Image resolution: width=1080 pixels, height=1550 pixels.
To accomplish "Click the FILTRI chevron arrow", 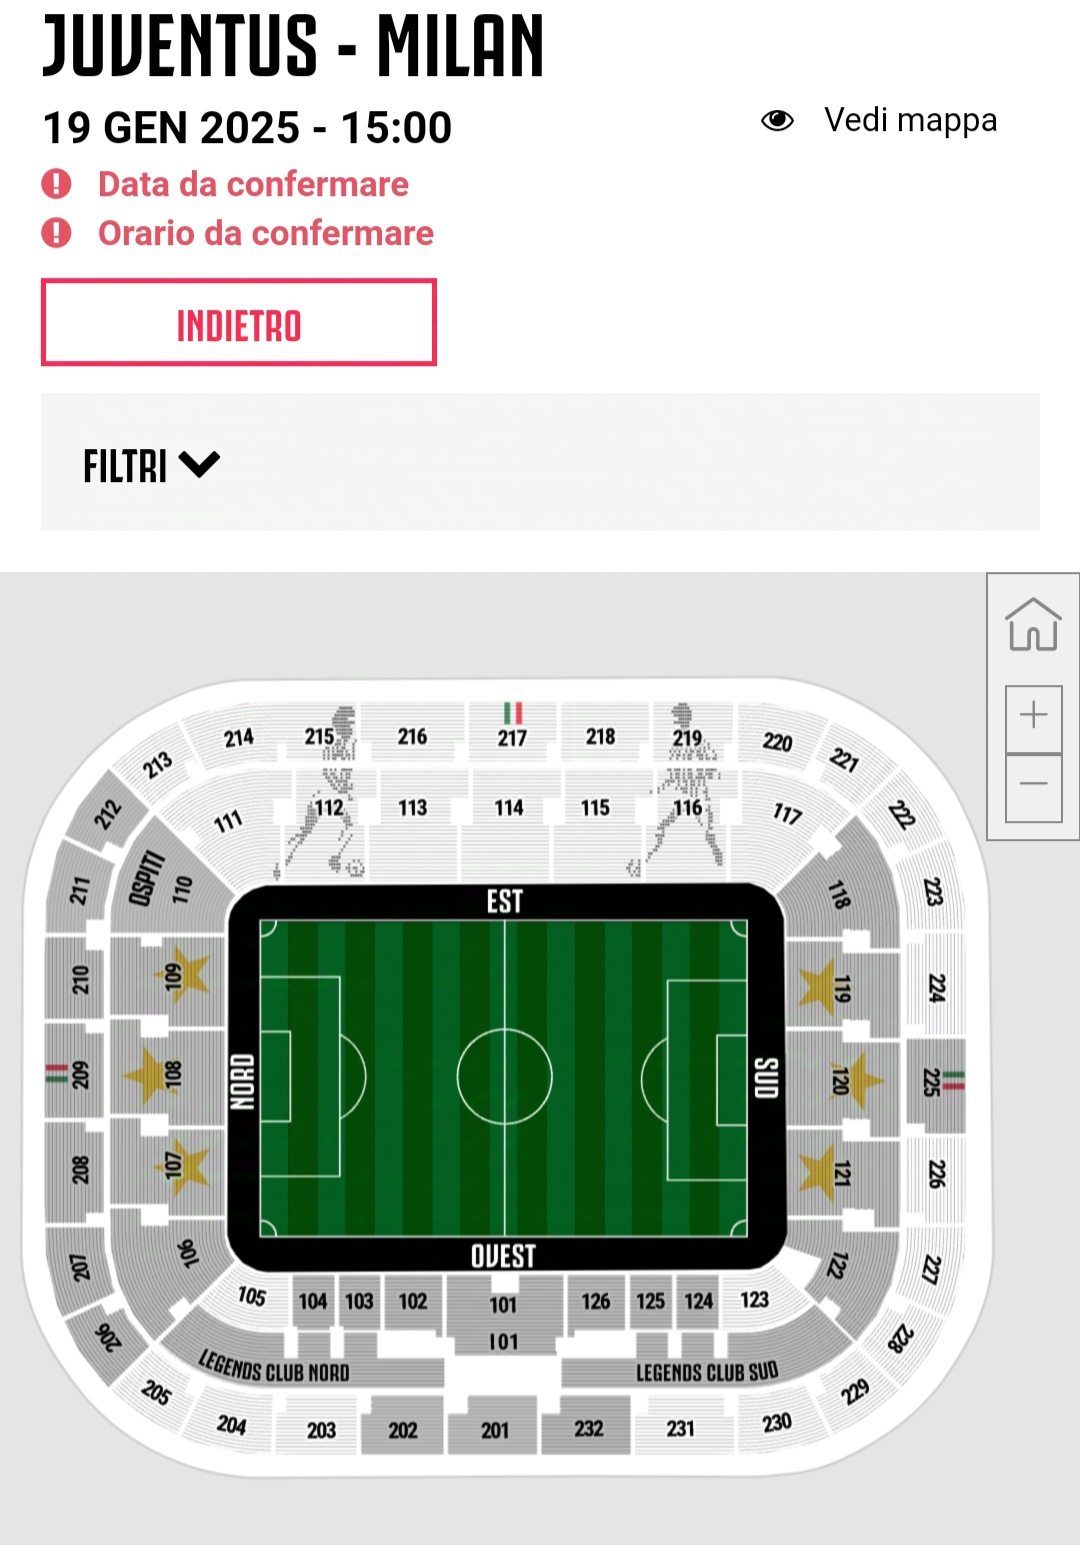I will pyautogui.click(x=199, y=464).
